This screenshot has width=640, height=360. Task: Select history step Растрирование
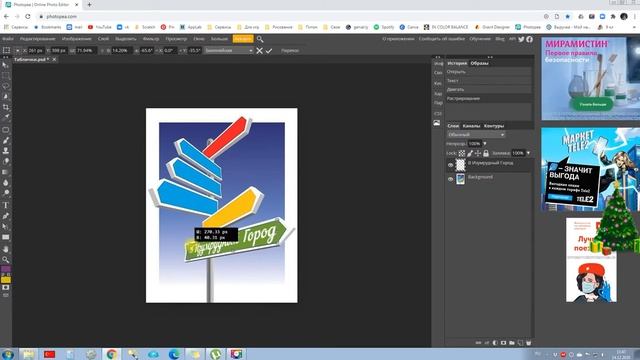point(489,98)
